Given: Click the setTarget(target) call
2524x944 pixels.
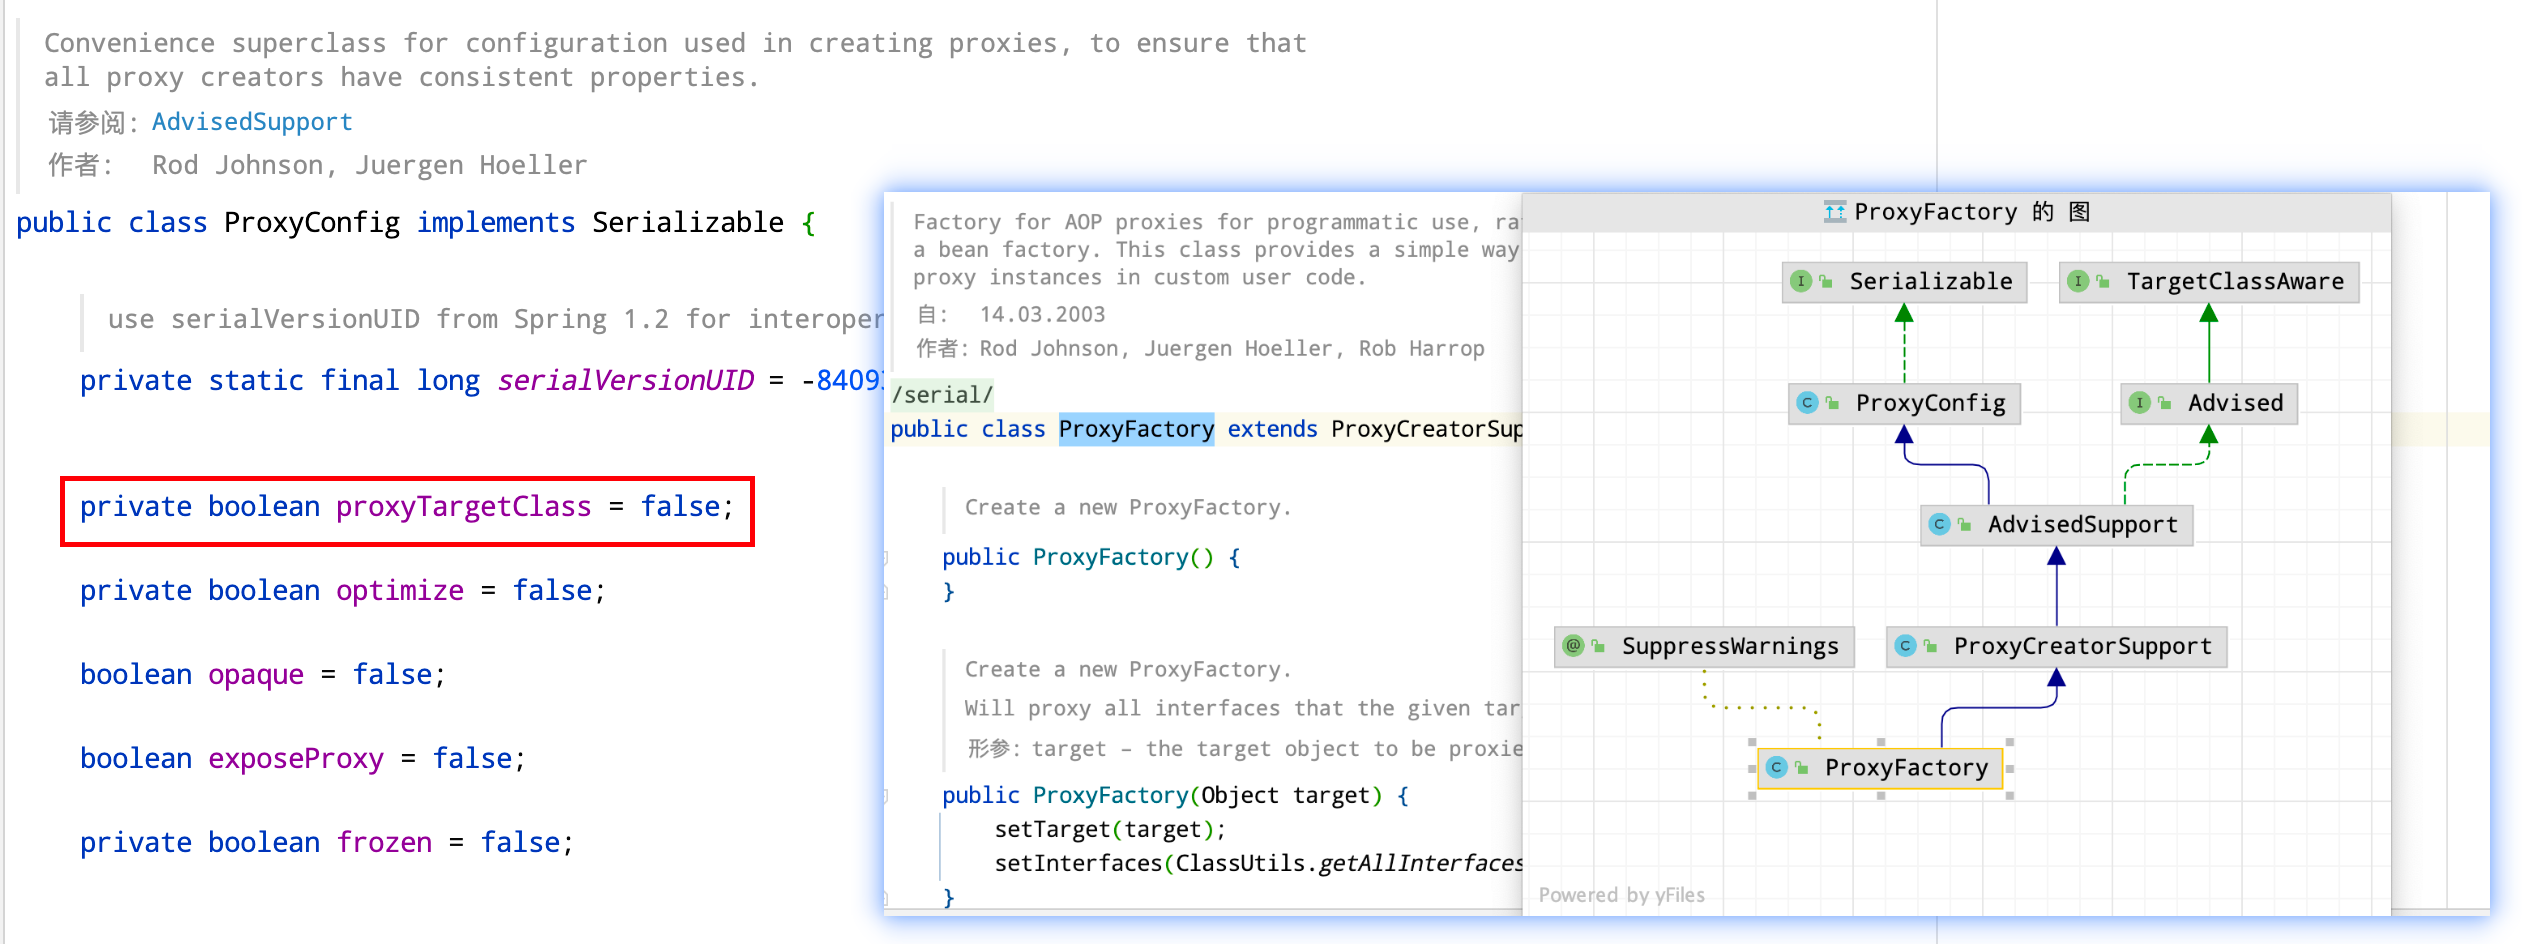Looking at the screenshot, I should pyautogui.click(x=1110, y=830).
